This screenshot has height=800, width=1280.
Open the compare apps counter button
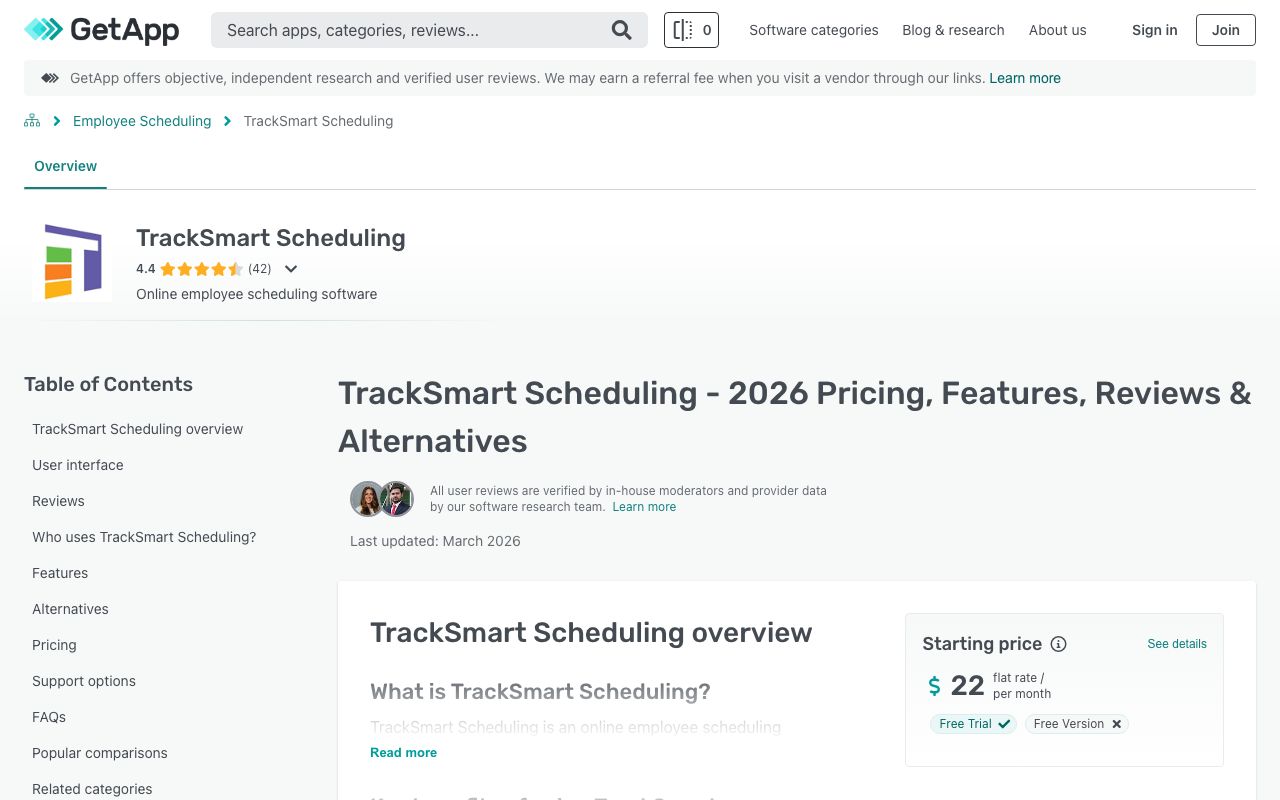click(691, 30)
